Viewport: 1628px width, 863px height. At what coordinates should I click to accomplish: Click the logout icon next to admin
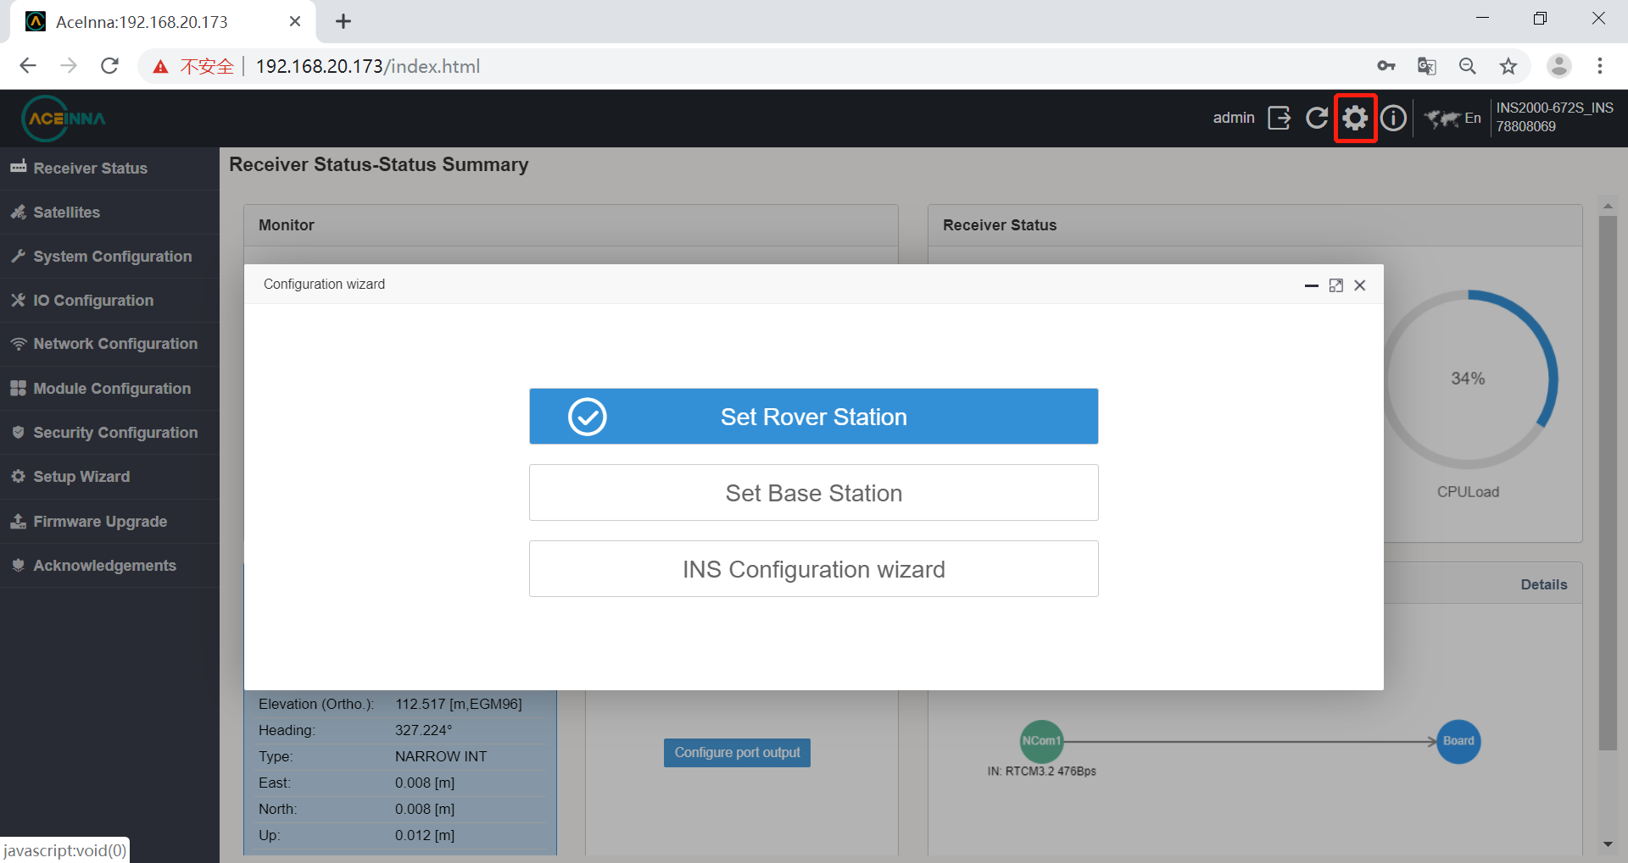(x=1279, y=118)
